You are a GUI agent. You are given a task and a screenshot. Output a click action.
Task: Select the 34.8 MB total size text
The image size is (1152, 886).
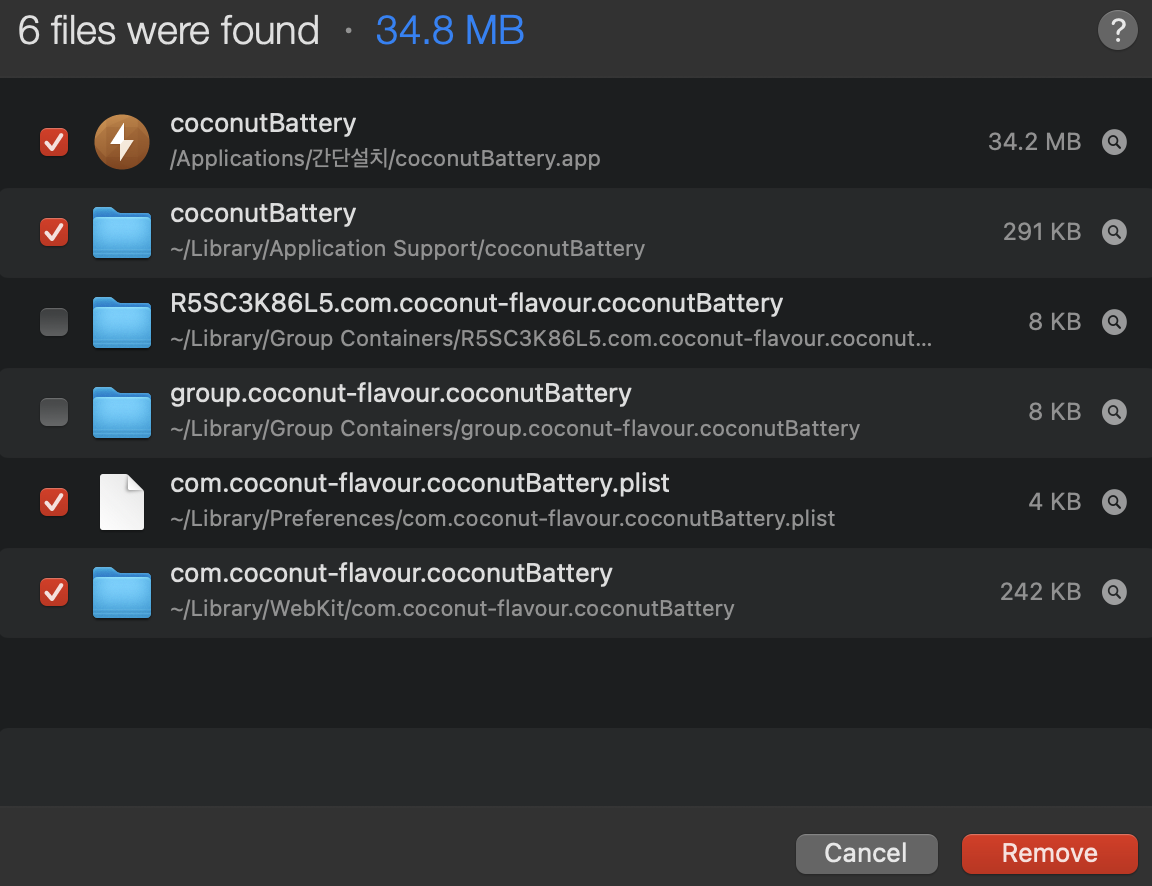[x=450, y=31]
